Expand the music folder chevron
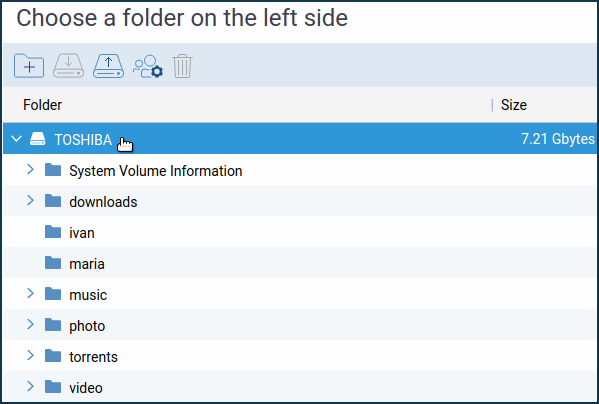 pos(31,293)
